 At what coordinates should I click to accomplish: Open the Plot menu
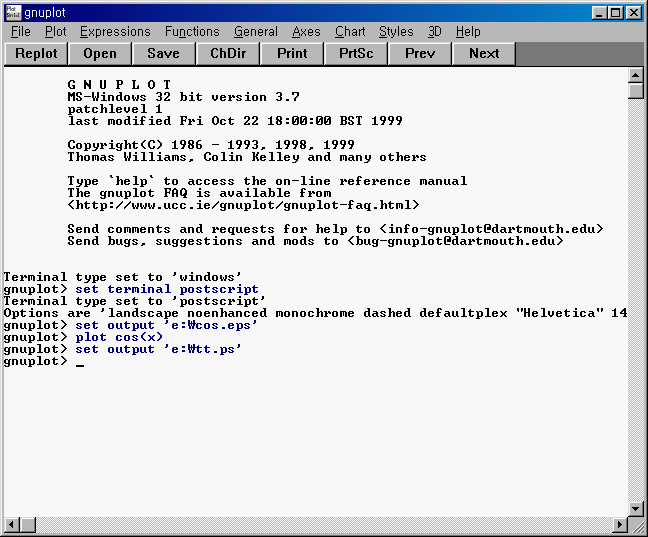click(x=55, y=32)
